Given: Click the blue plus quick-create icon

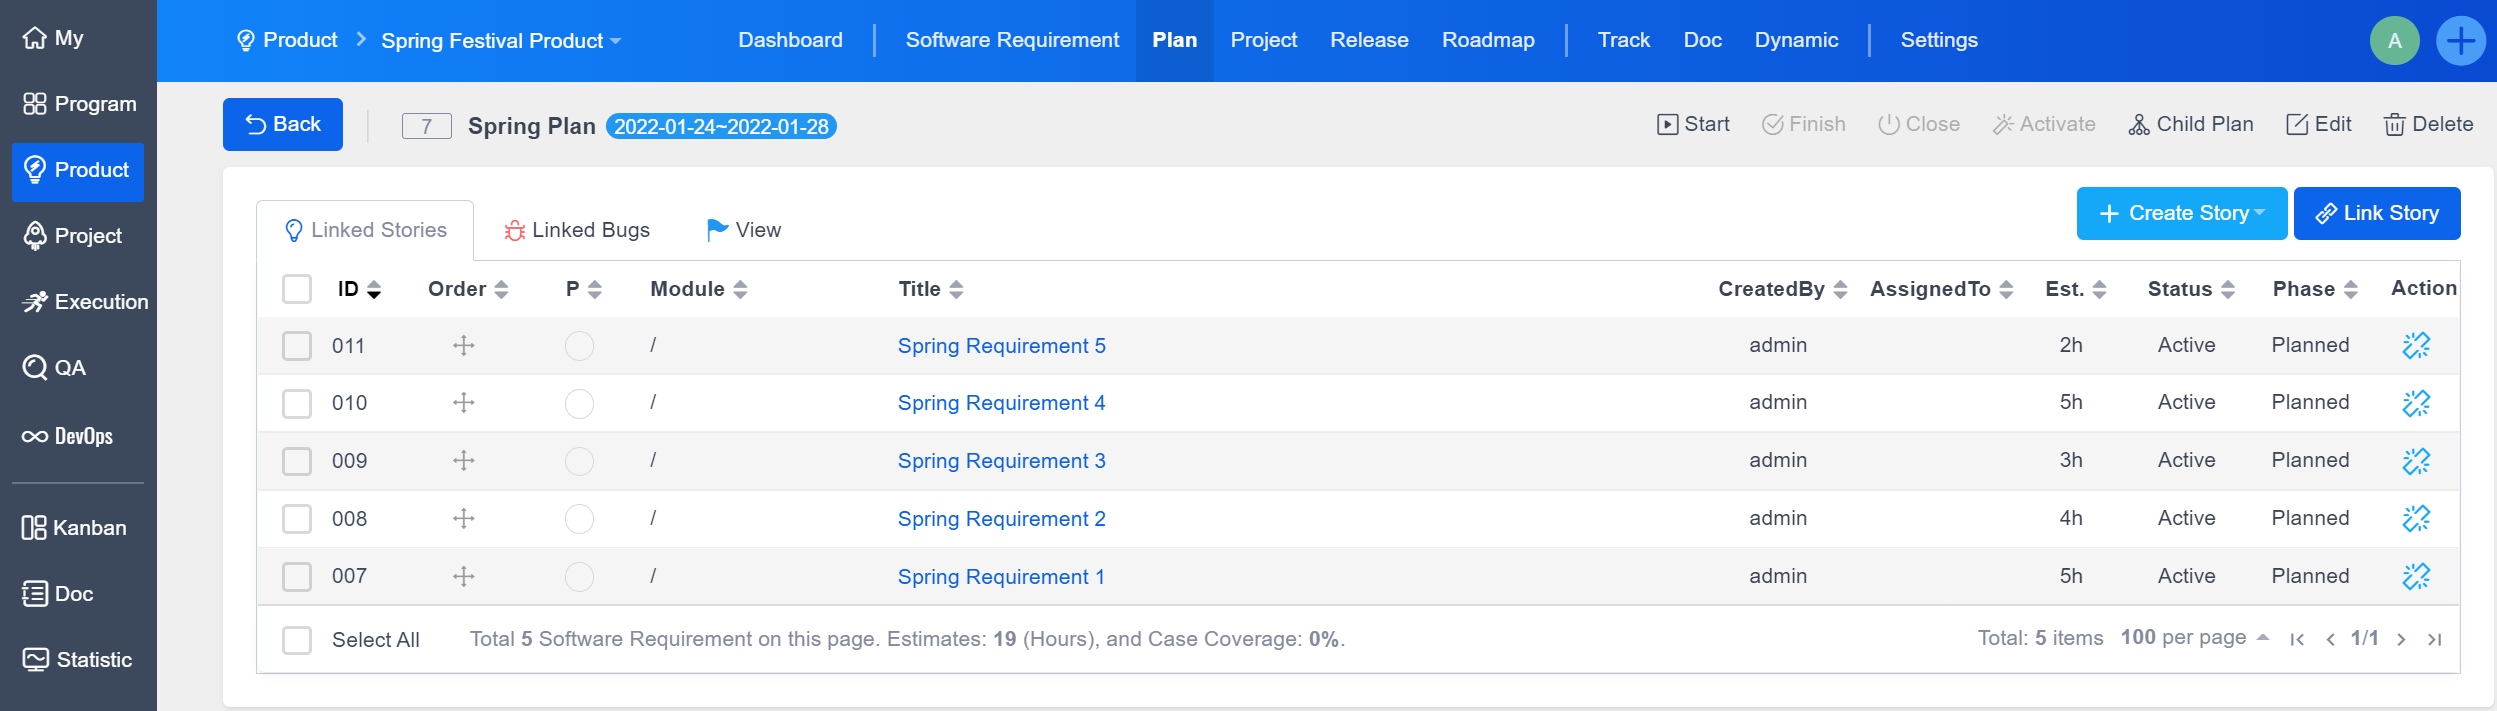Looking at the screenshot, I should coord(2459,41).
